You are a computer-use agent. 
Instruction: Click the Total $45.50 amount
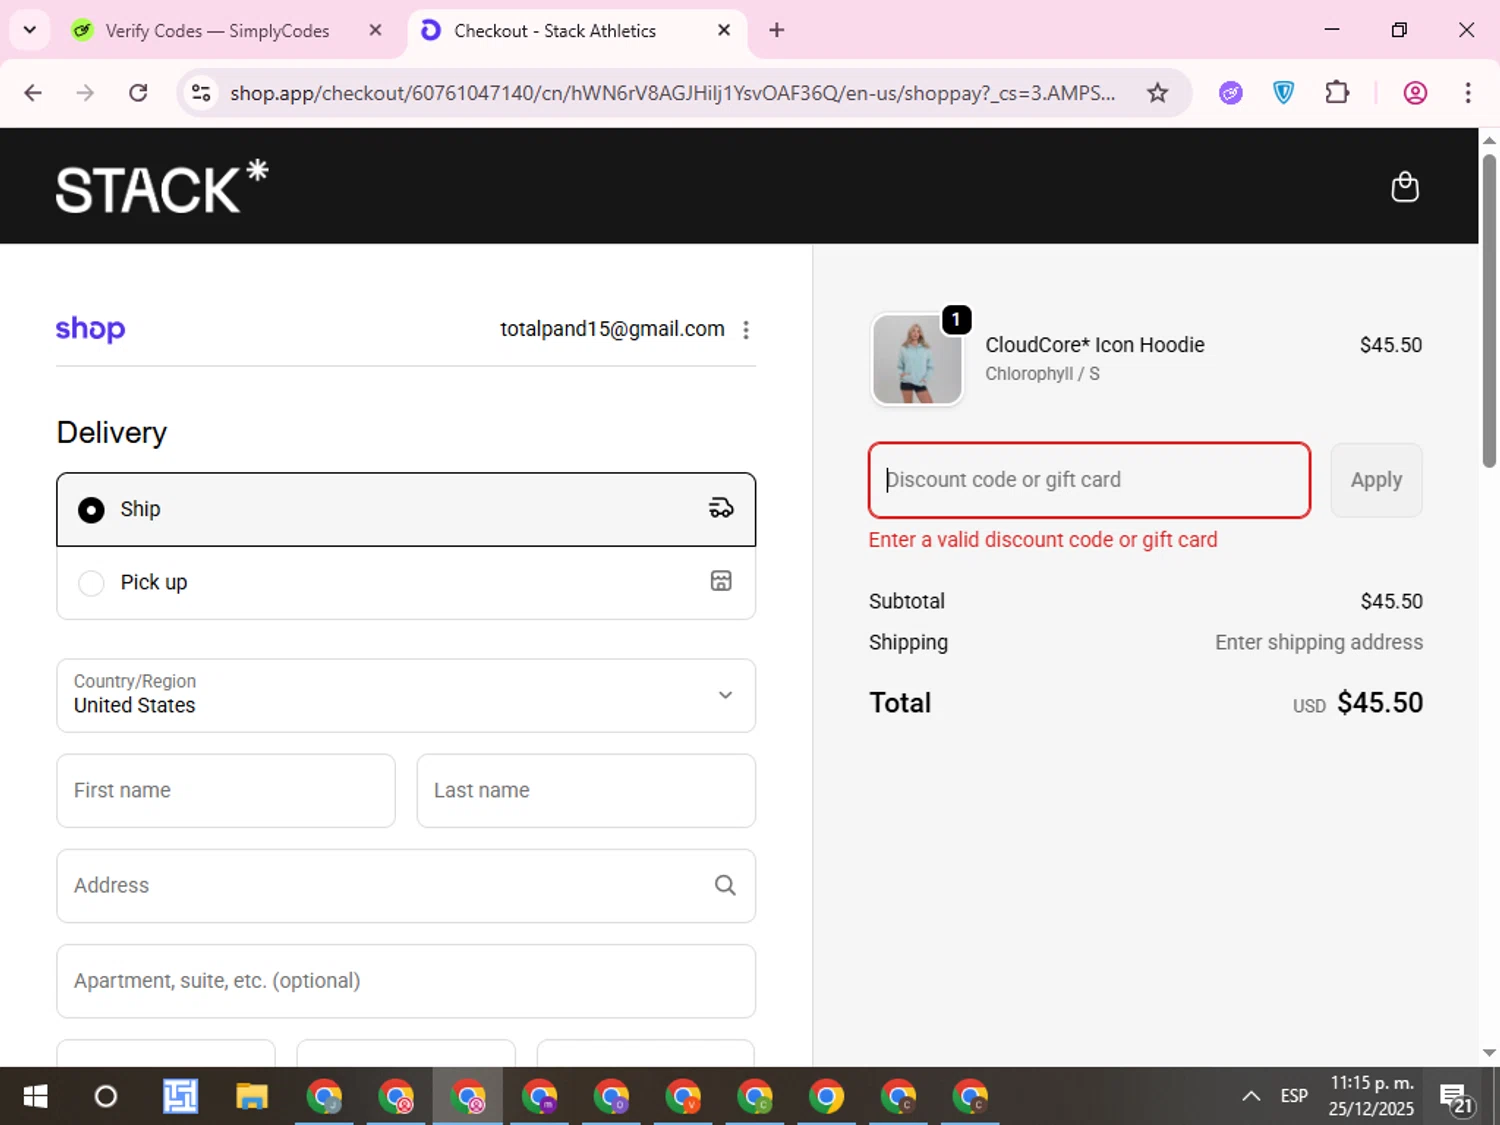1380,703
